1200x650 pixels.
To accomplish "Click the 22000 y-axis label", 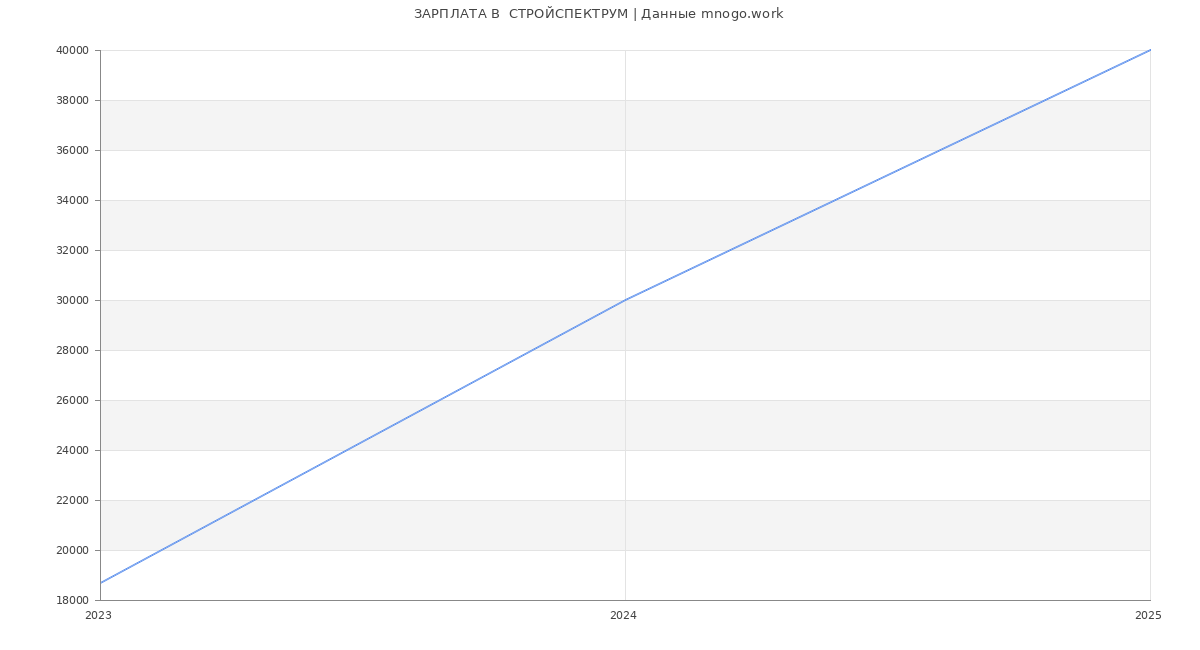I will point(73,500).
